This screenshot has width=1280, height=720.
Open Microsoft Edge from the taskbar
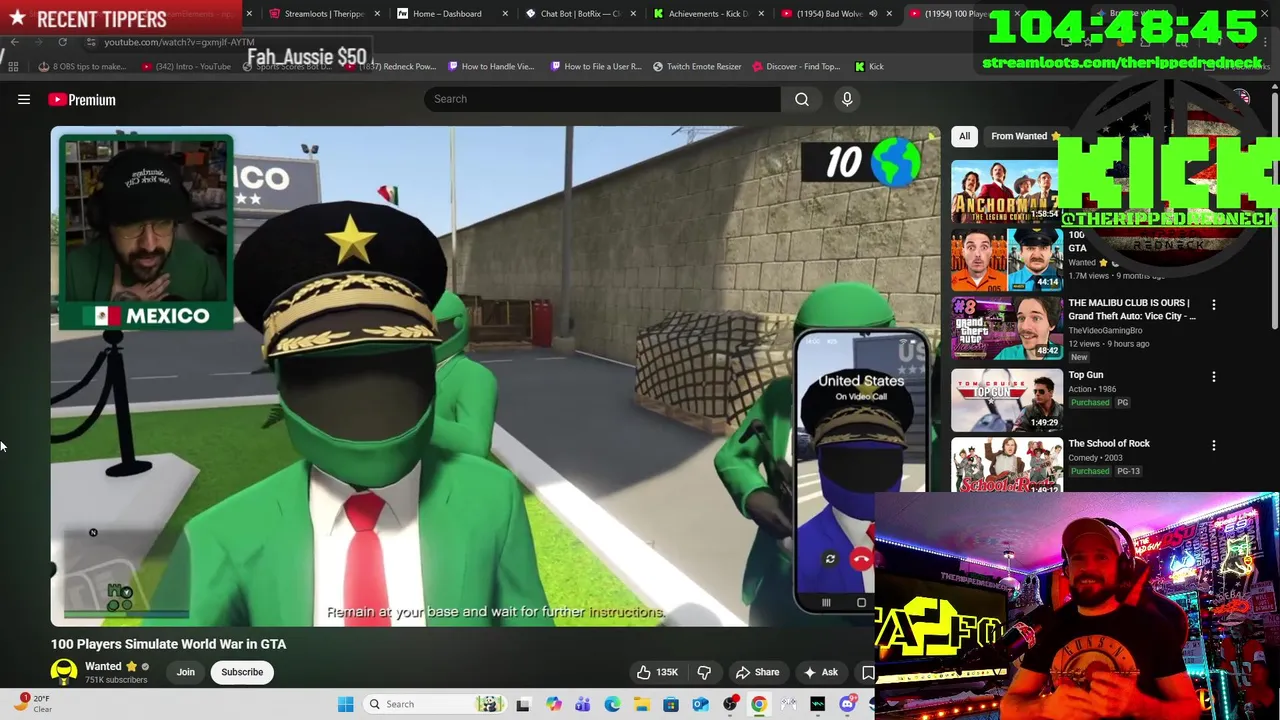point(612,704)
